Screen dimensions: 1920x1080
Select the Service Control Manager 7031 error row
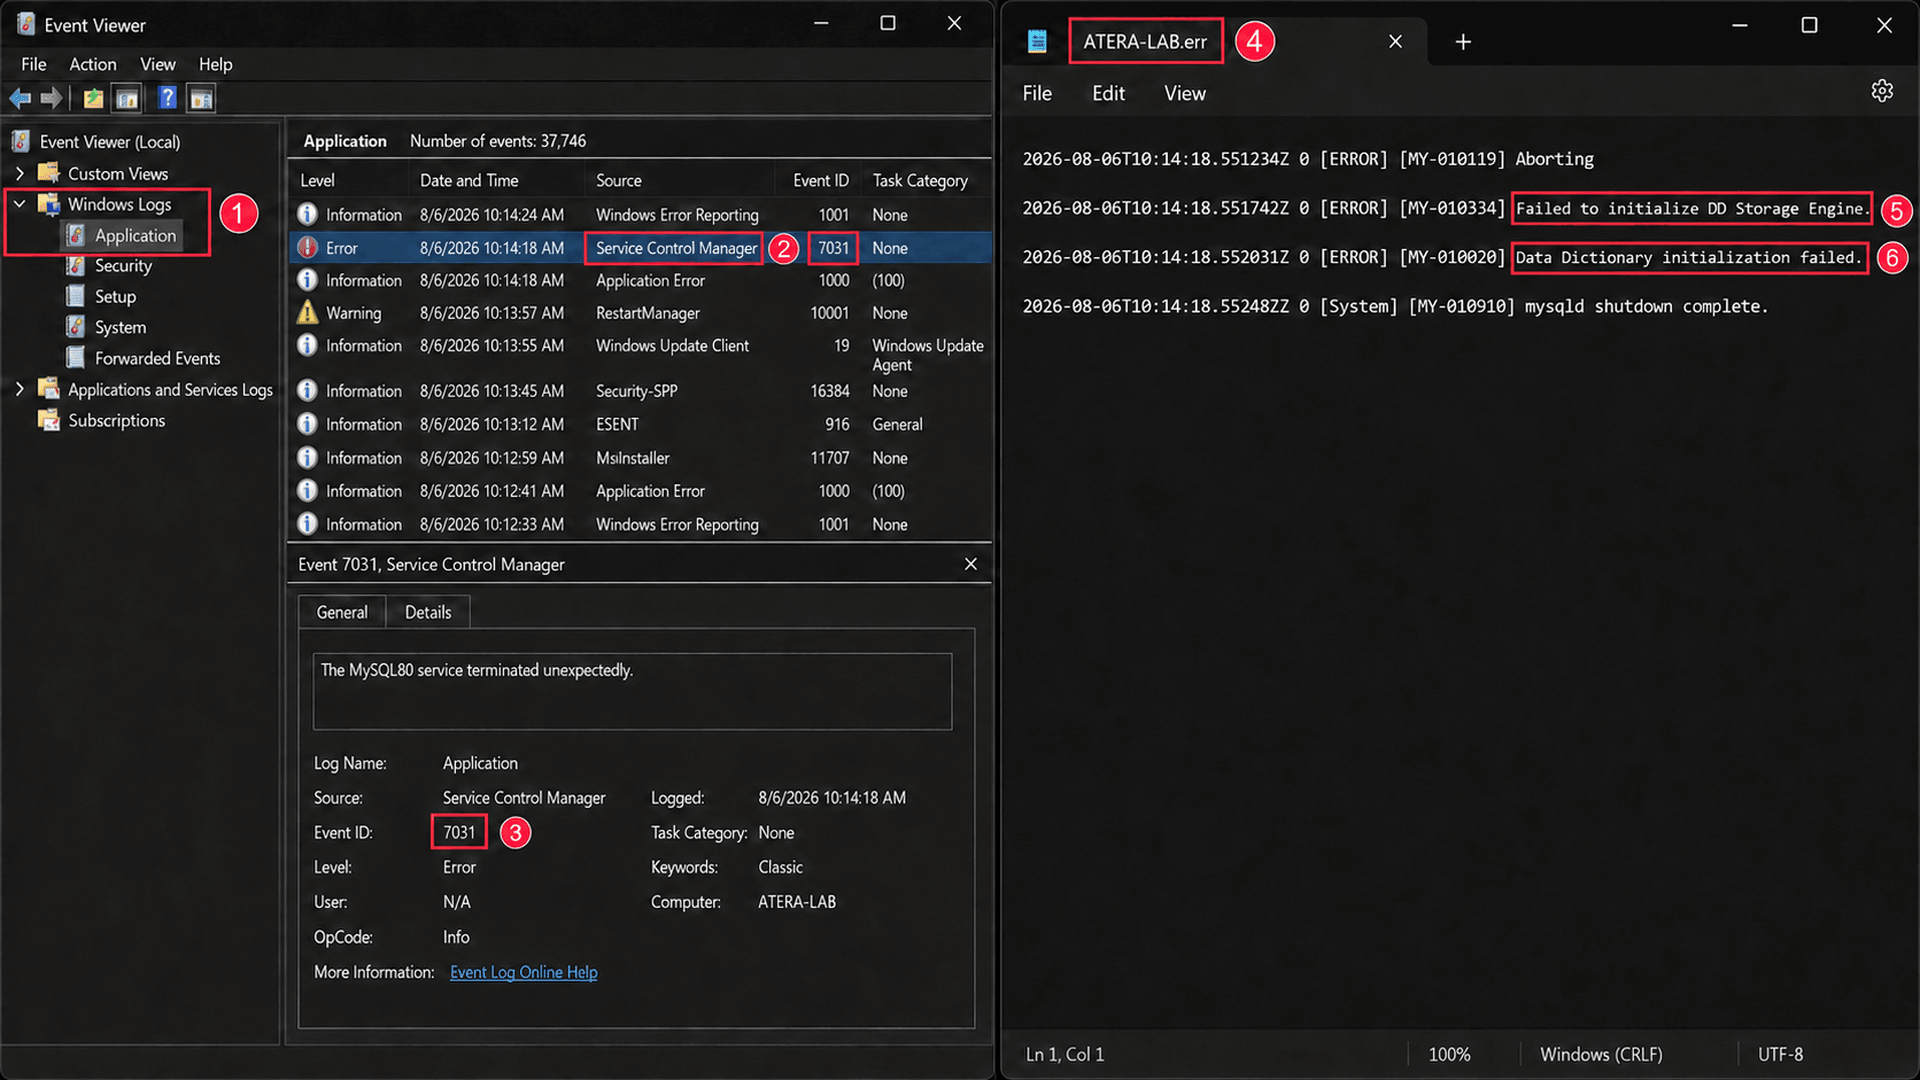coord(640,247)
